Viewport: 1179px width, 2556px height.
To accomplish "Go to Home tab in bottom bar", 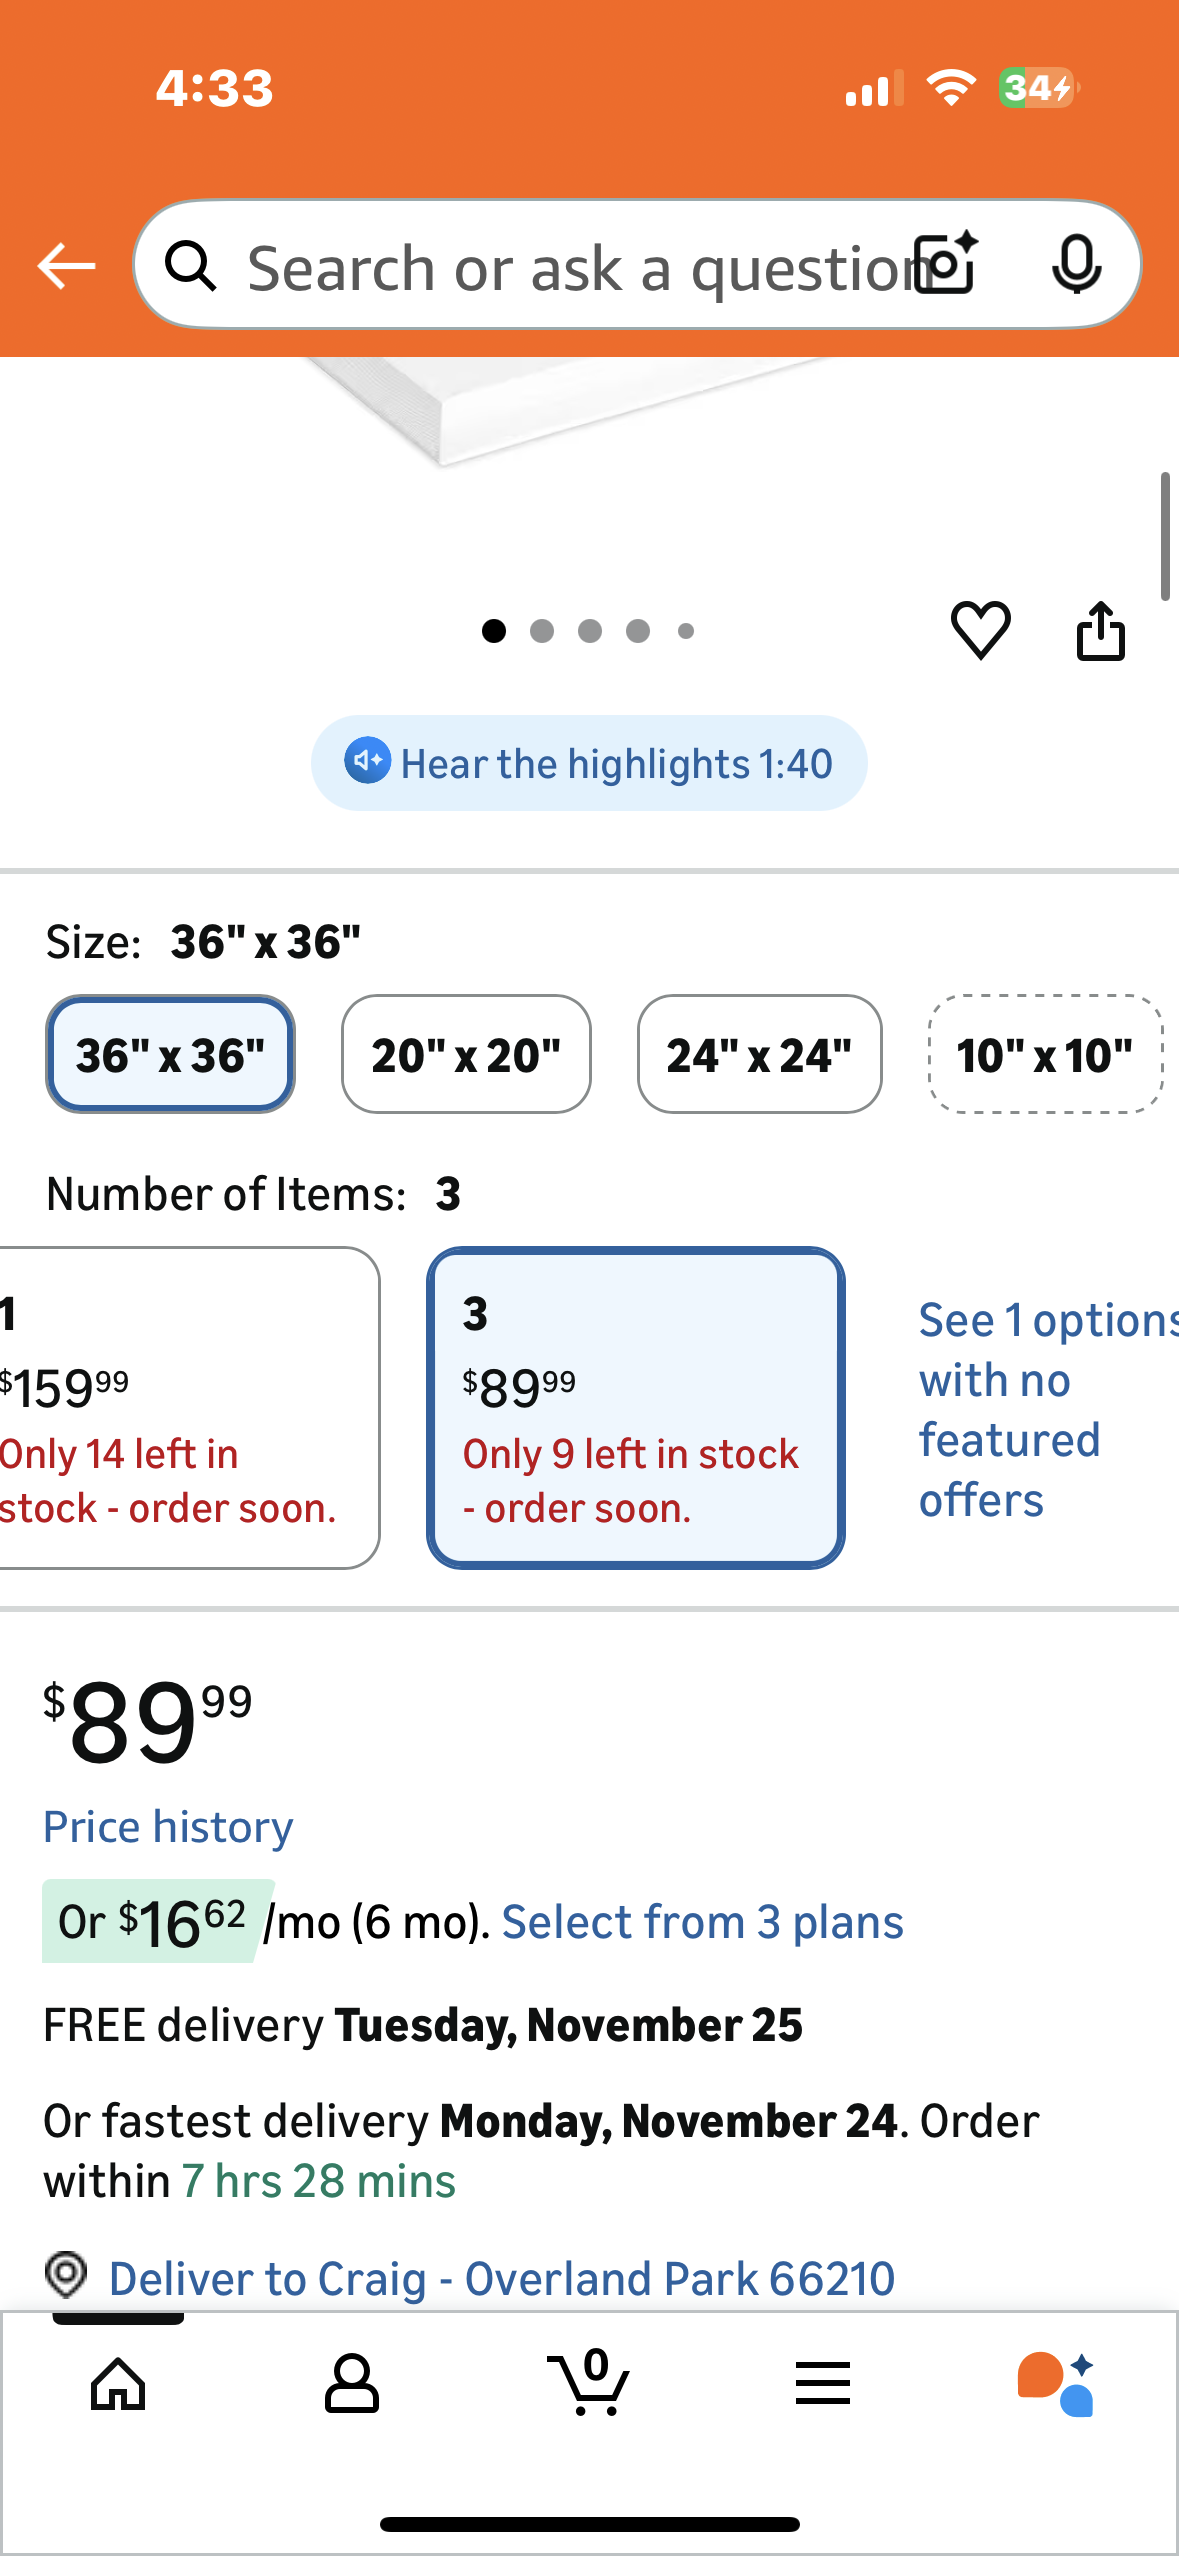I will pos(118,2384).
